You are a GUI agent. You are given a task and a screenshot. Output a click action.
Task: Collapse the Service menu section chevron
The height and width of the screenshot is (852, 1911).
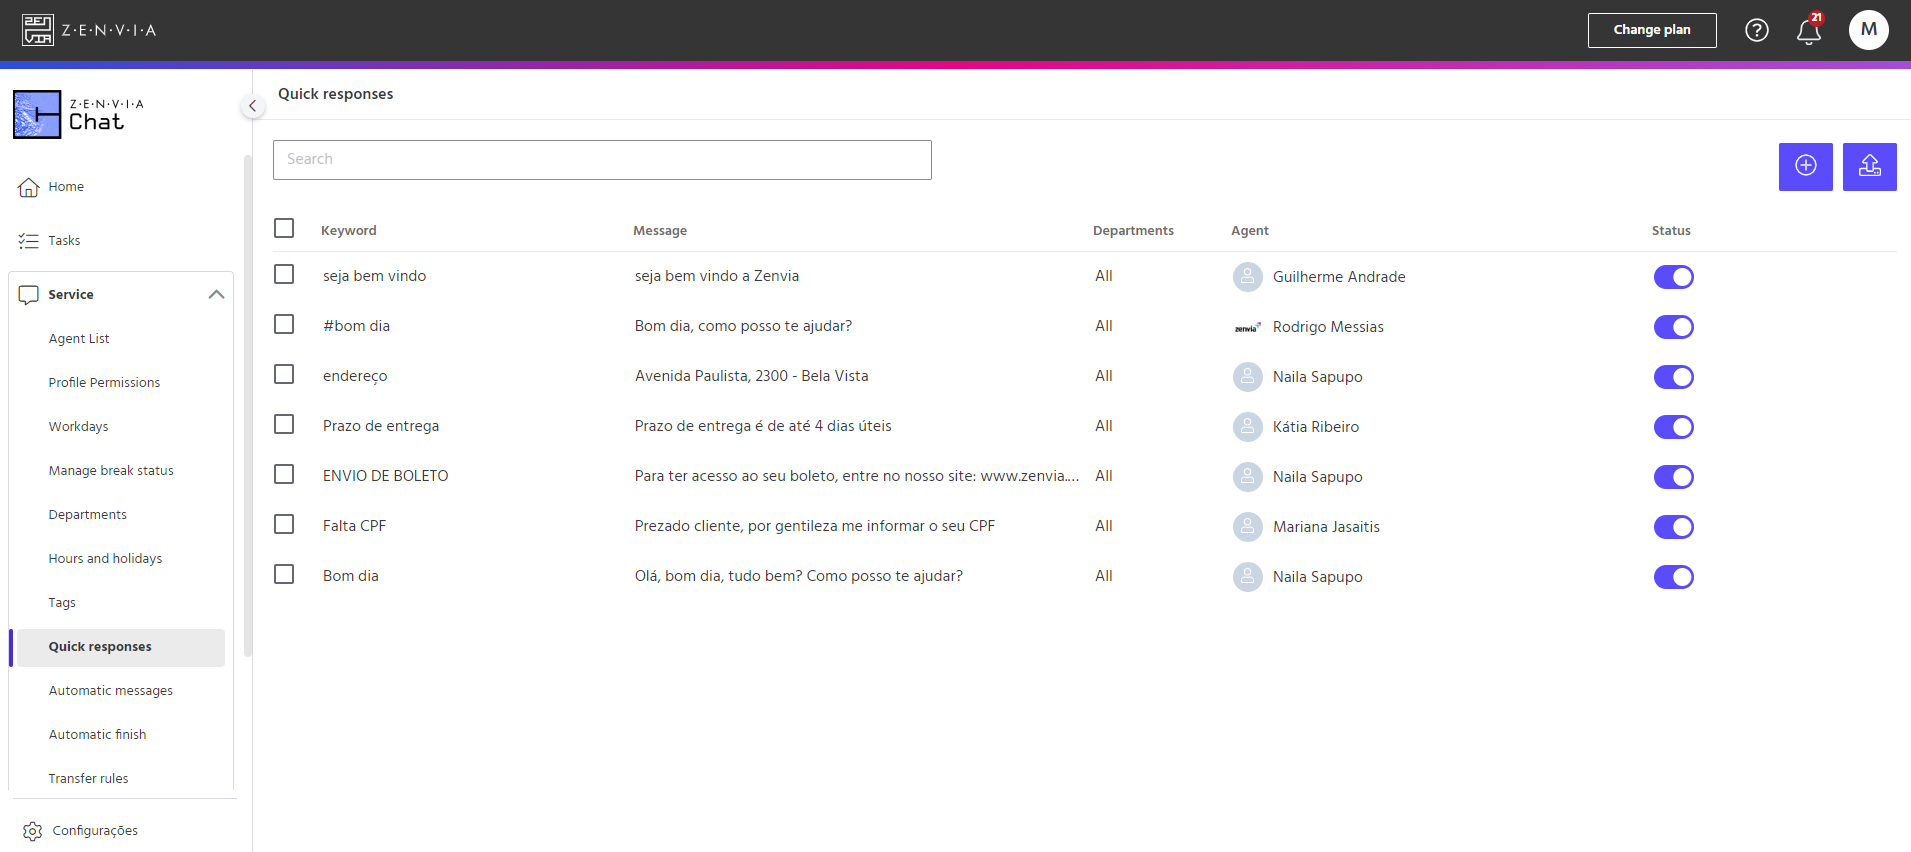216,295
